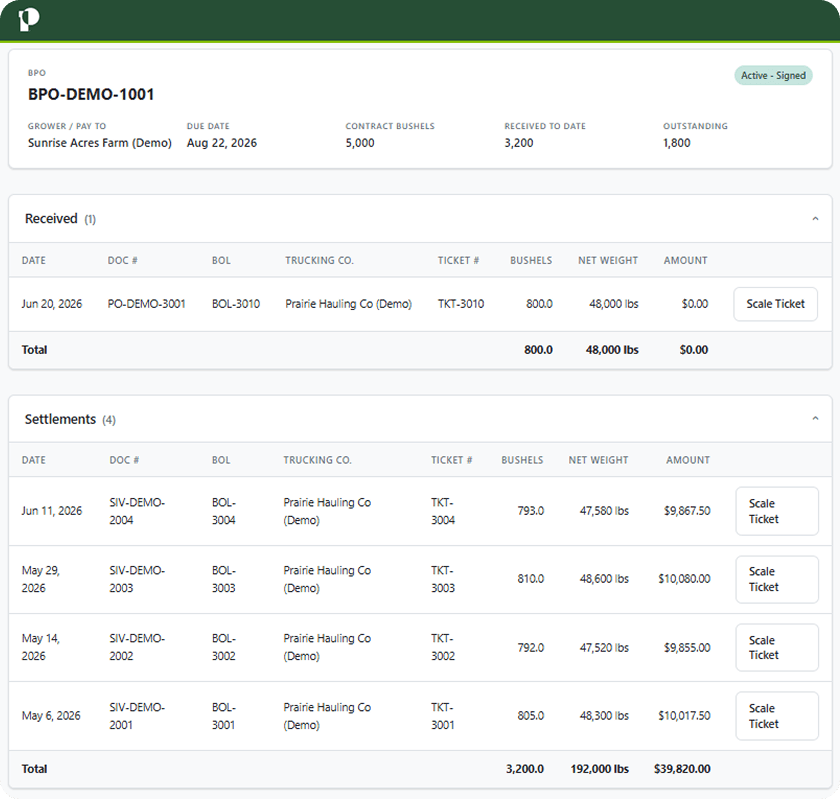The height and width of the screenshot is (799, 840).
Task: Select the BPO-DEMO-1001 title
Action: [91, 94]
